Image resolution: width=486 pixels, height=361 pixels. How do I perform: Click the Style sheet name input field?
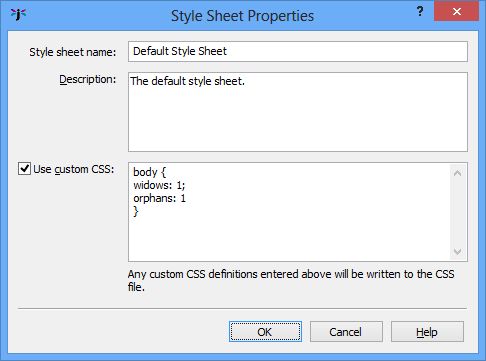[x=298, y=52]
